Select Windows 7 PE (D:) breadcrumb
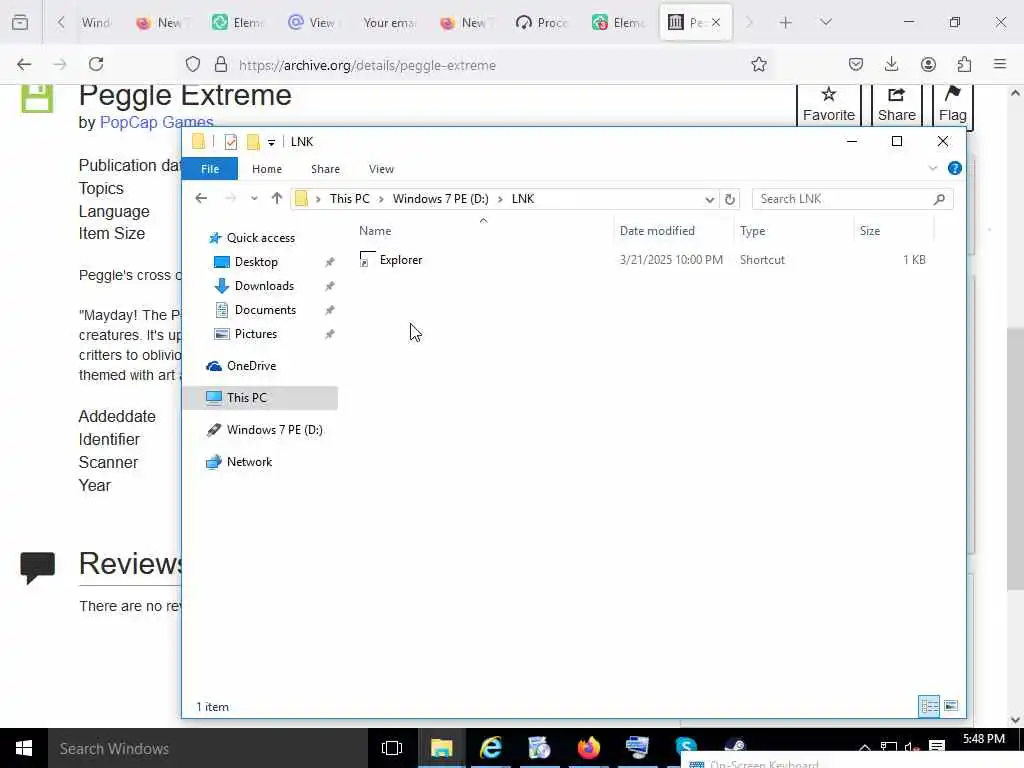Viewport: 1024px width, 768px height. point(440,199)
